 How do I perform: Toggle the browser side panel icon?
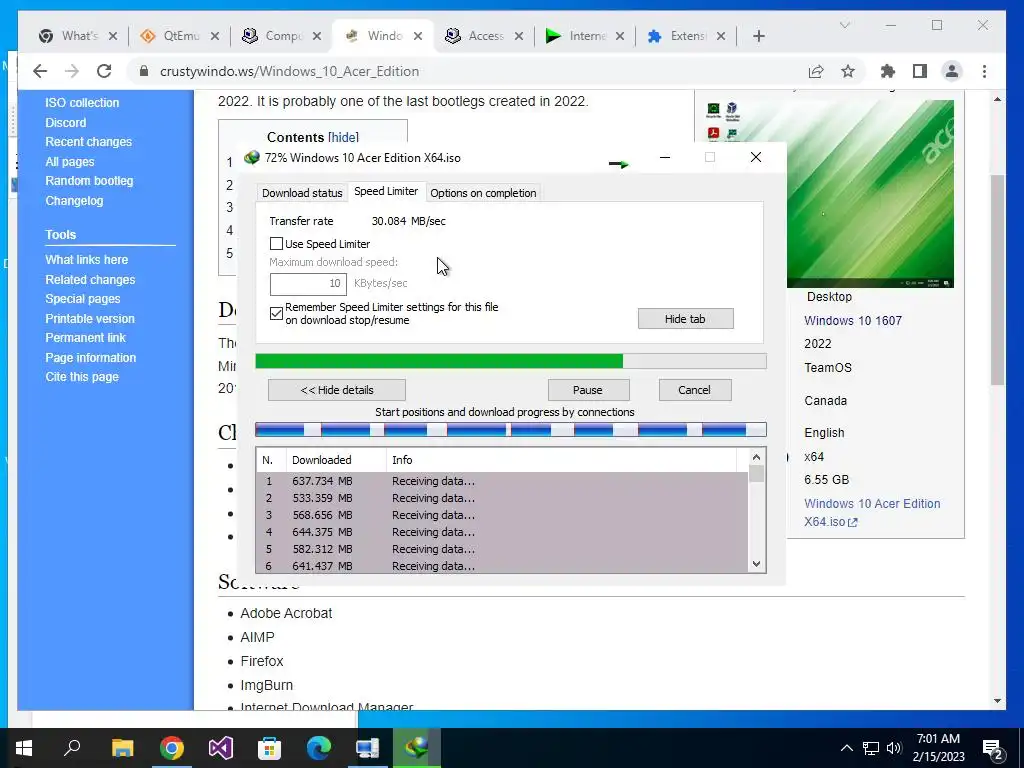920,71
